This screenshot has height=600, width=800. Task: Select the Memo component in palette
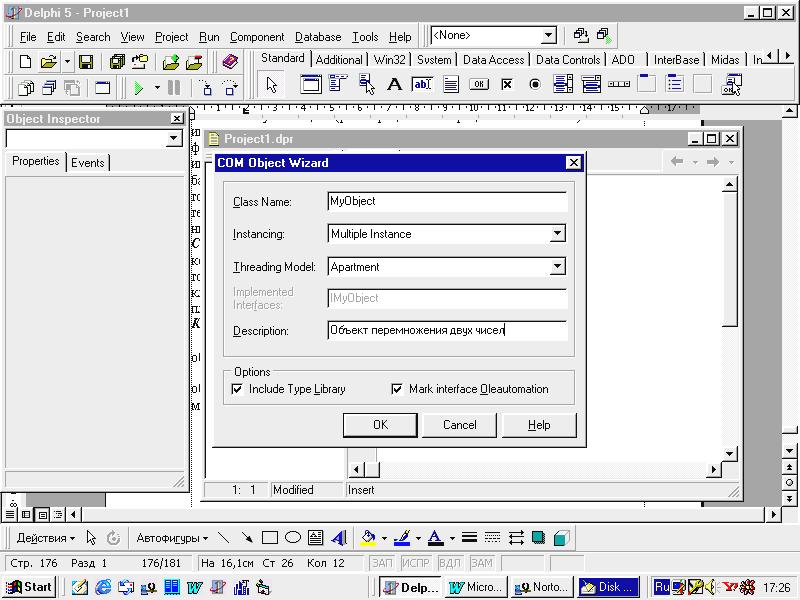pyautogui.click(x=451, y=84)
